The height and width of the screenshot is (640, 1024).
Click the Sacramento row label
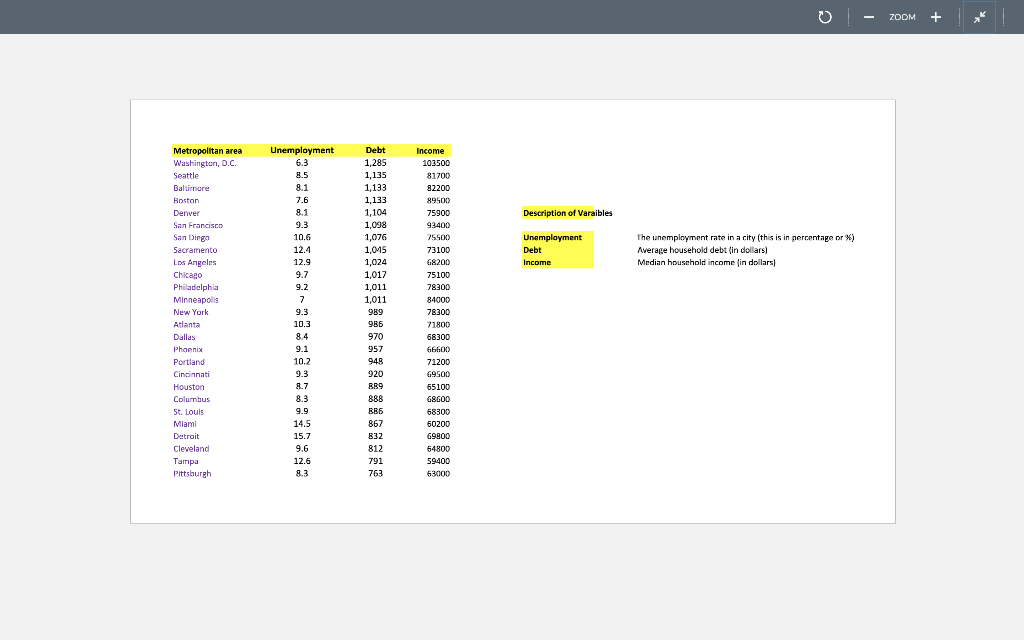point(195,250)
